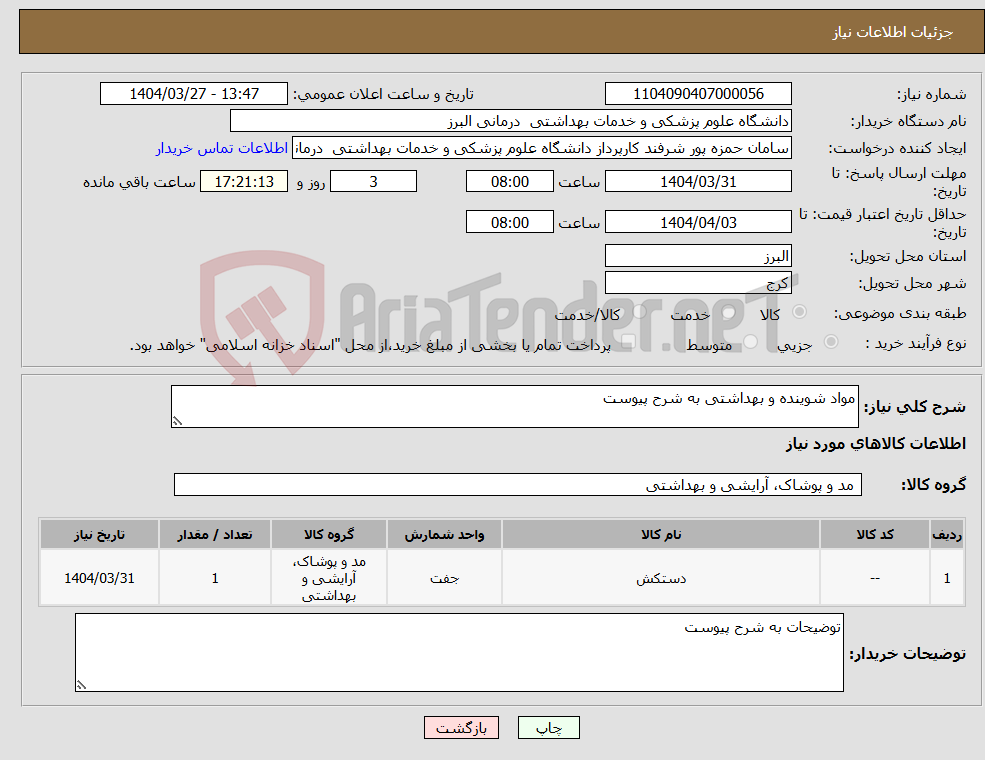This screenshot has height=760, width=985.
Task: Click the جفت unit cell
Action: (x=444, y=578)
